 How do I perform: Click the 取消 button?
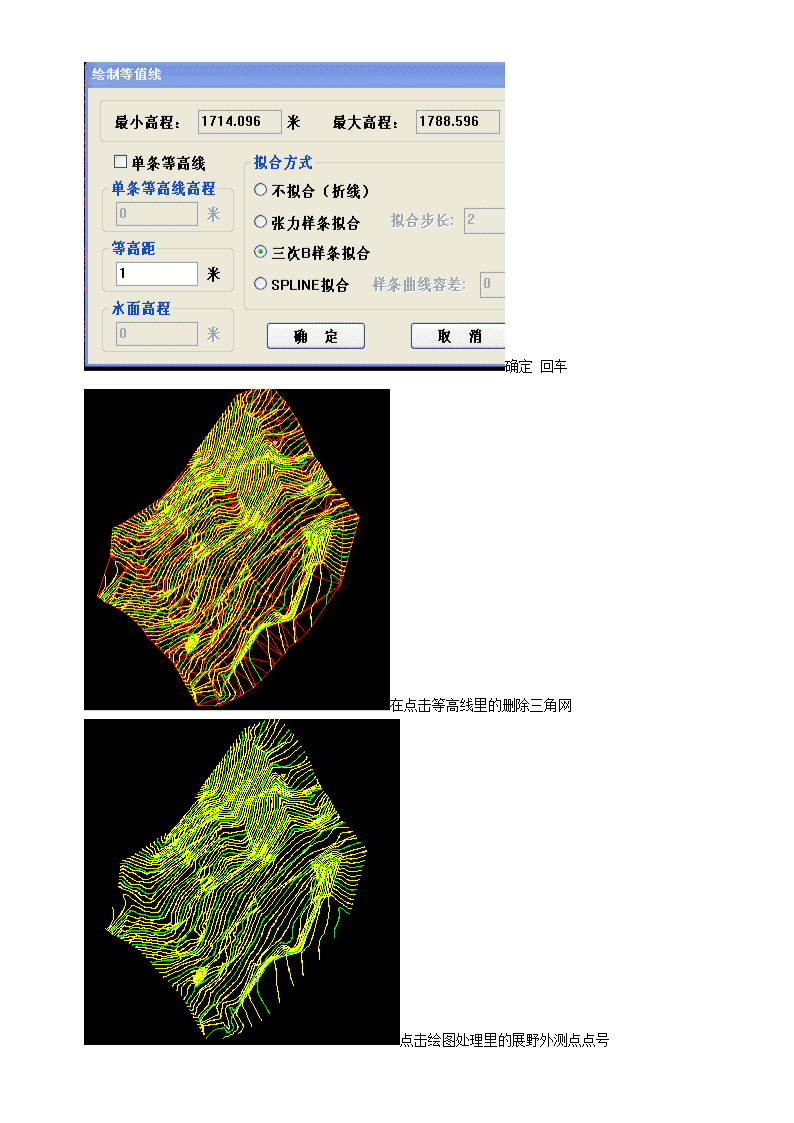point(458,336)
